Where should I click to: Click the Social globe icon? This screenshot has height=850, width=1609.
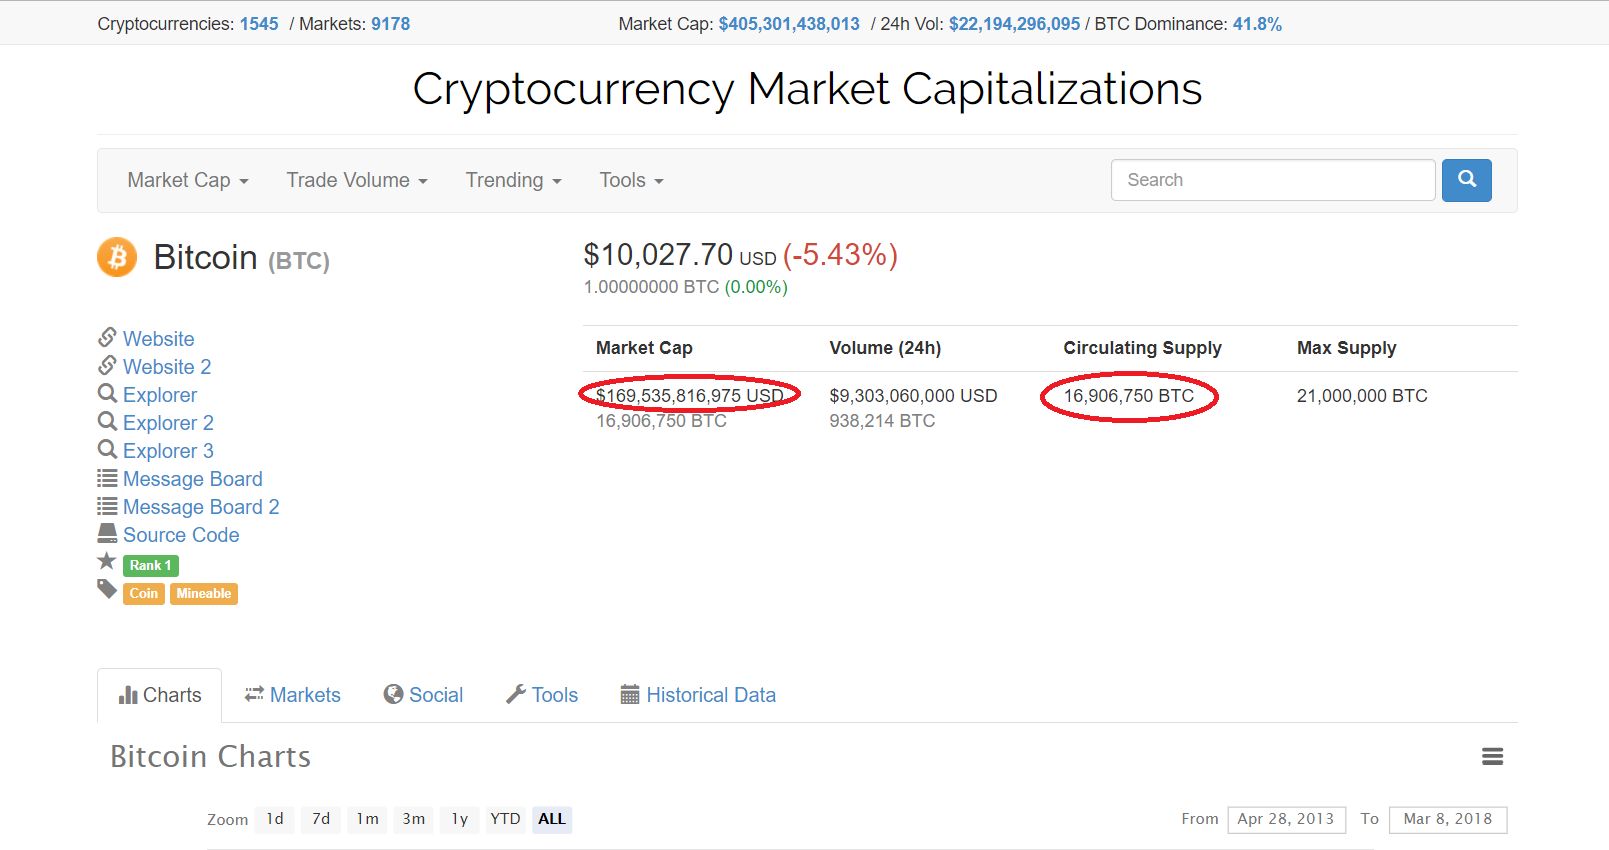point(392,694)
